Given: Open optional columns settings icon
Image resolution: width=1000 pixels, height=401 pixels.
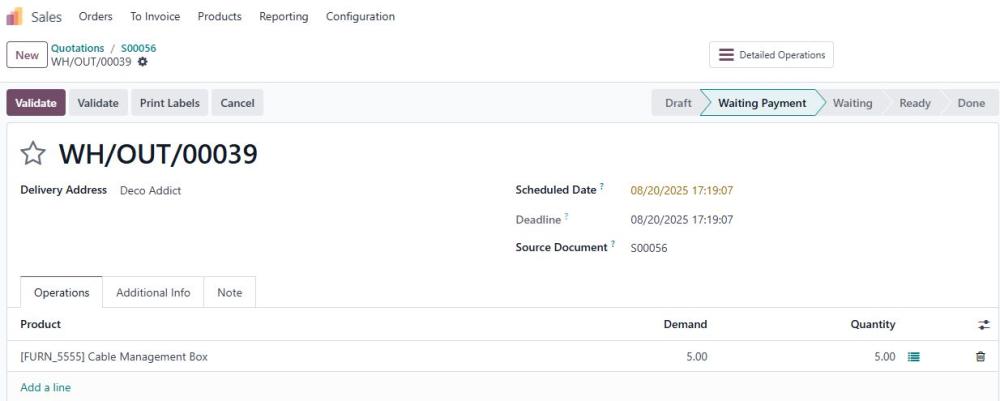Looking at the screenshot, I should tap(983, 325).
